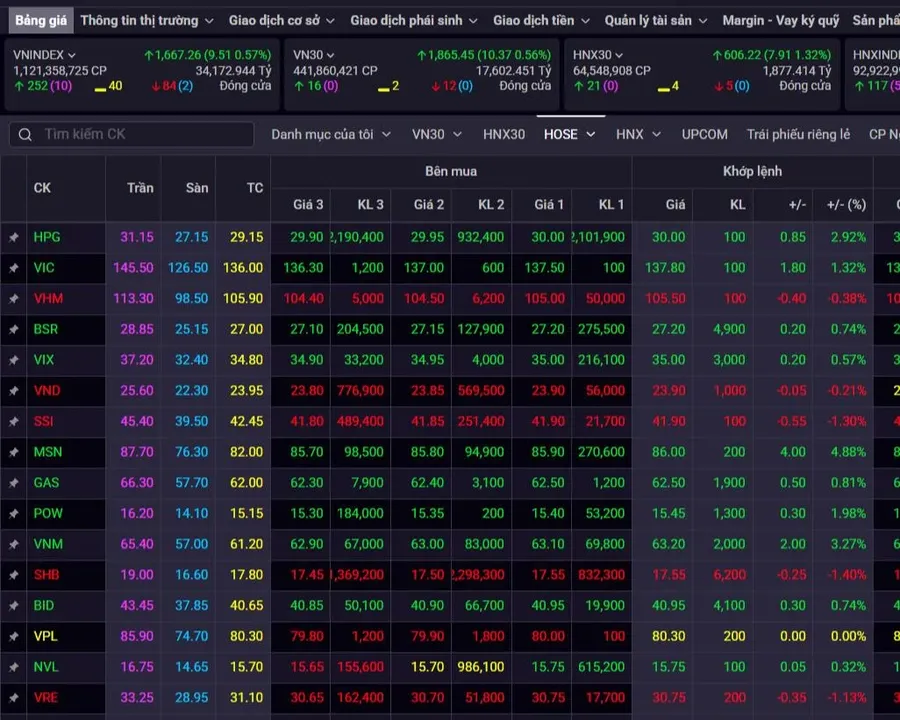
Task: Expand Giao dịch phái sinh menu
Action: pos(414,21)
